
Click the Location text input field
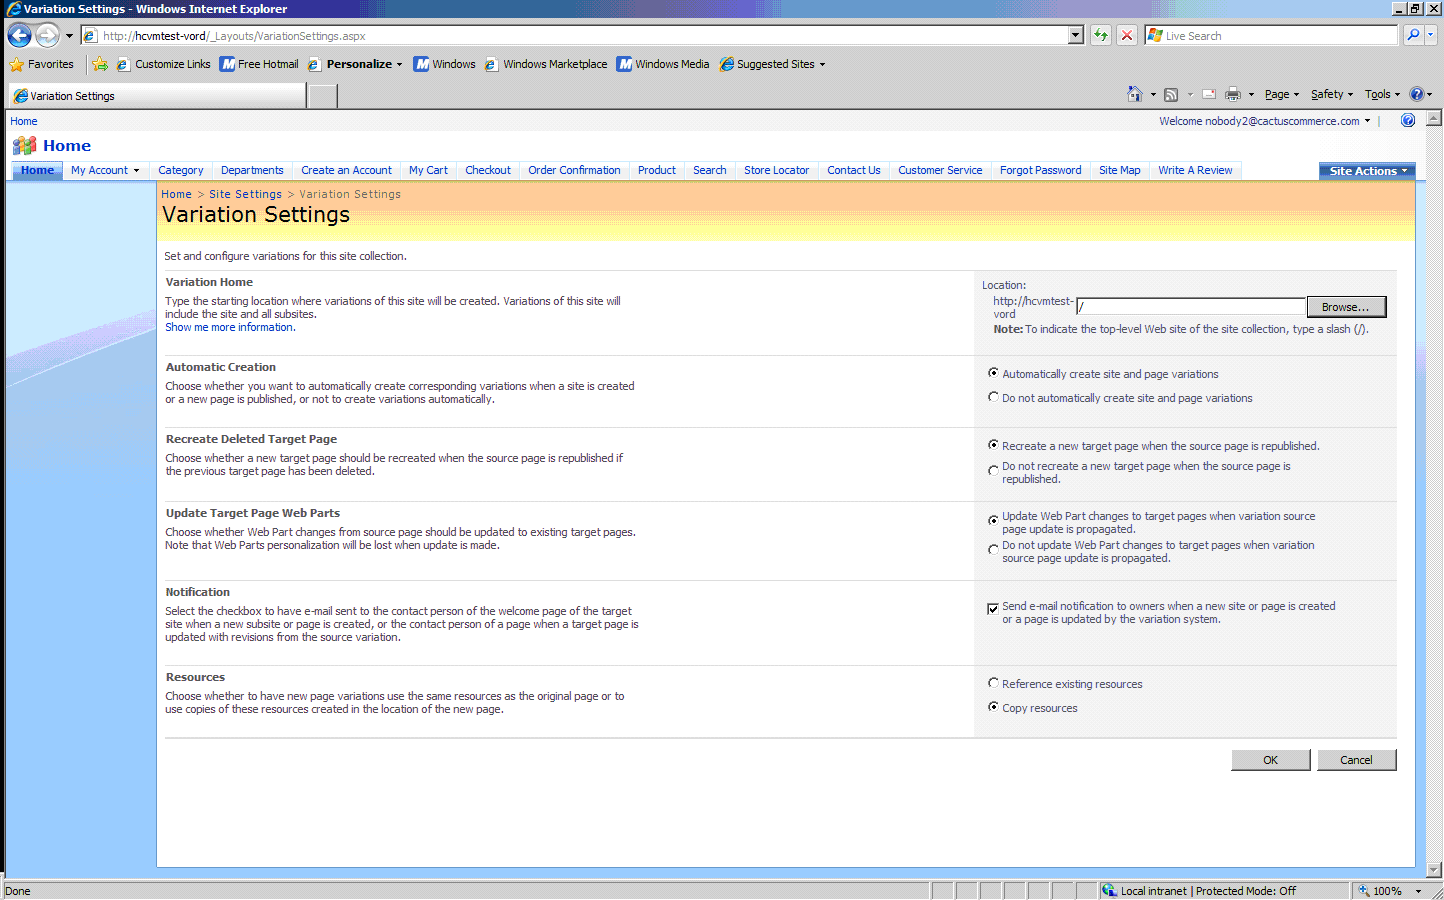tap(1191, 307)
